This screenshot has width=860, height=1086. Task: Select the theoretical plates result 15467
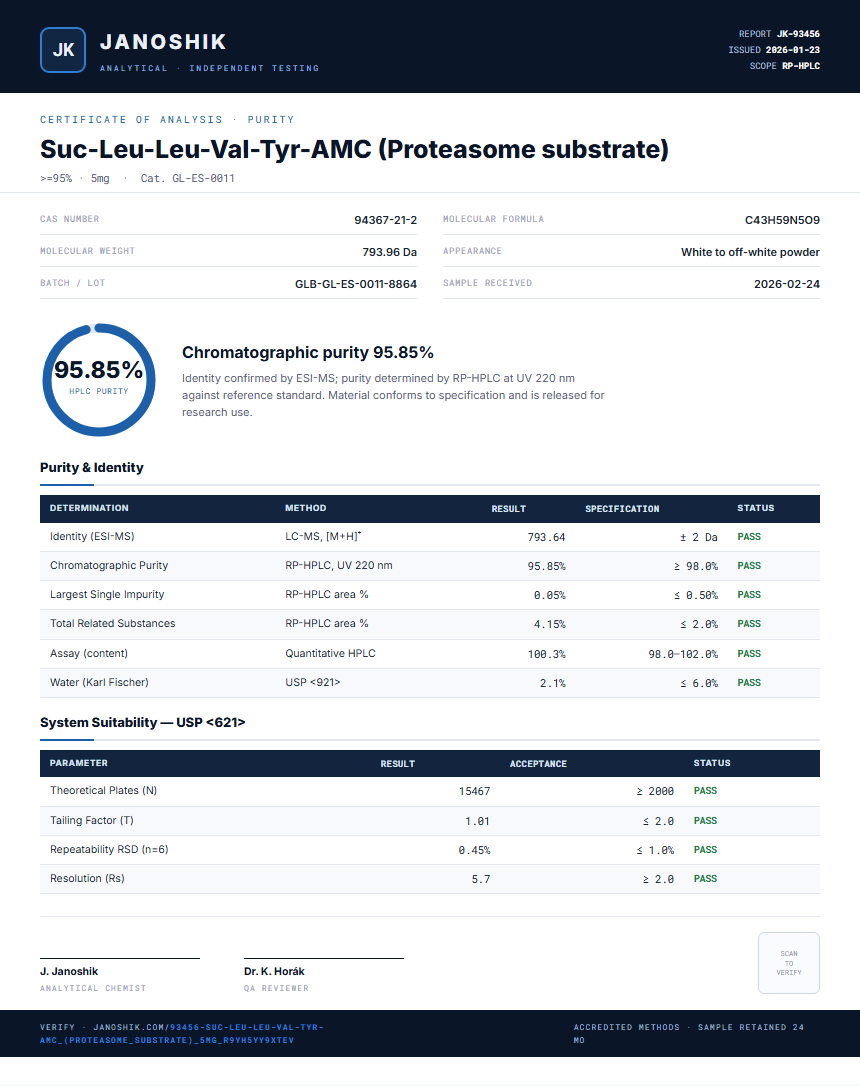474,792
